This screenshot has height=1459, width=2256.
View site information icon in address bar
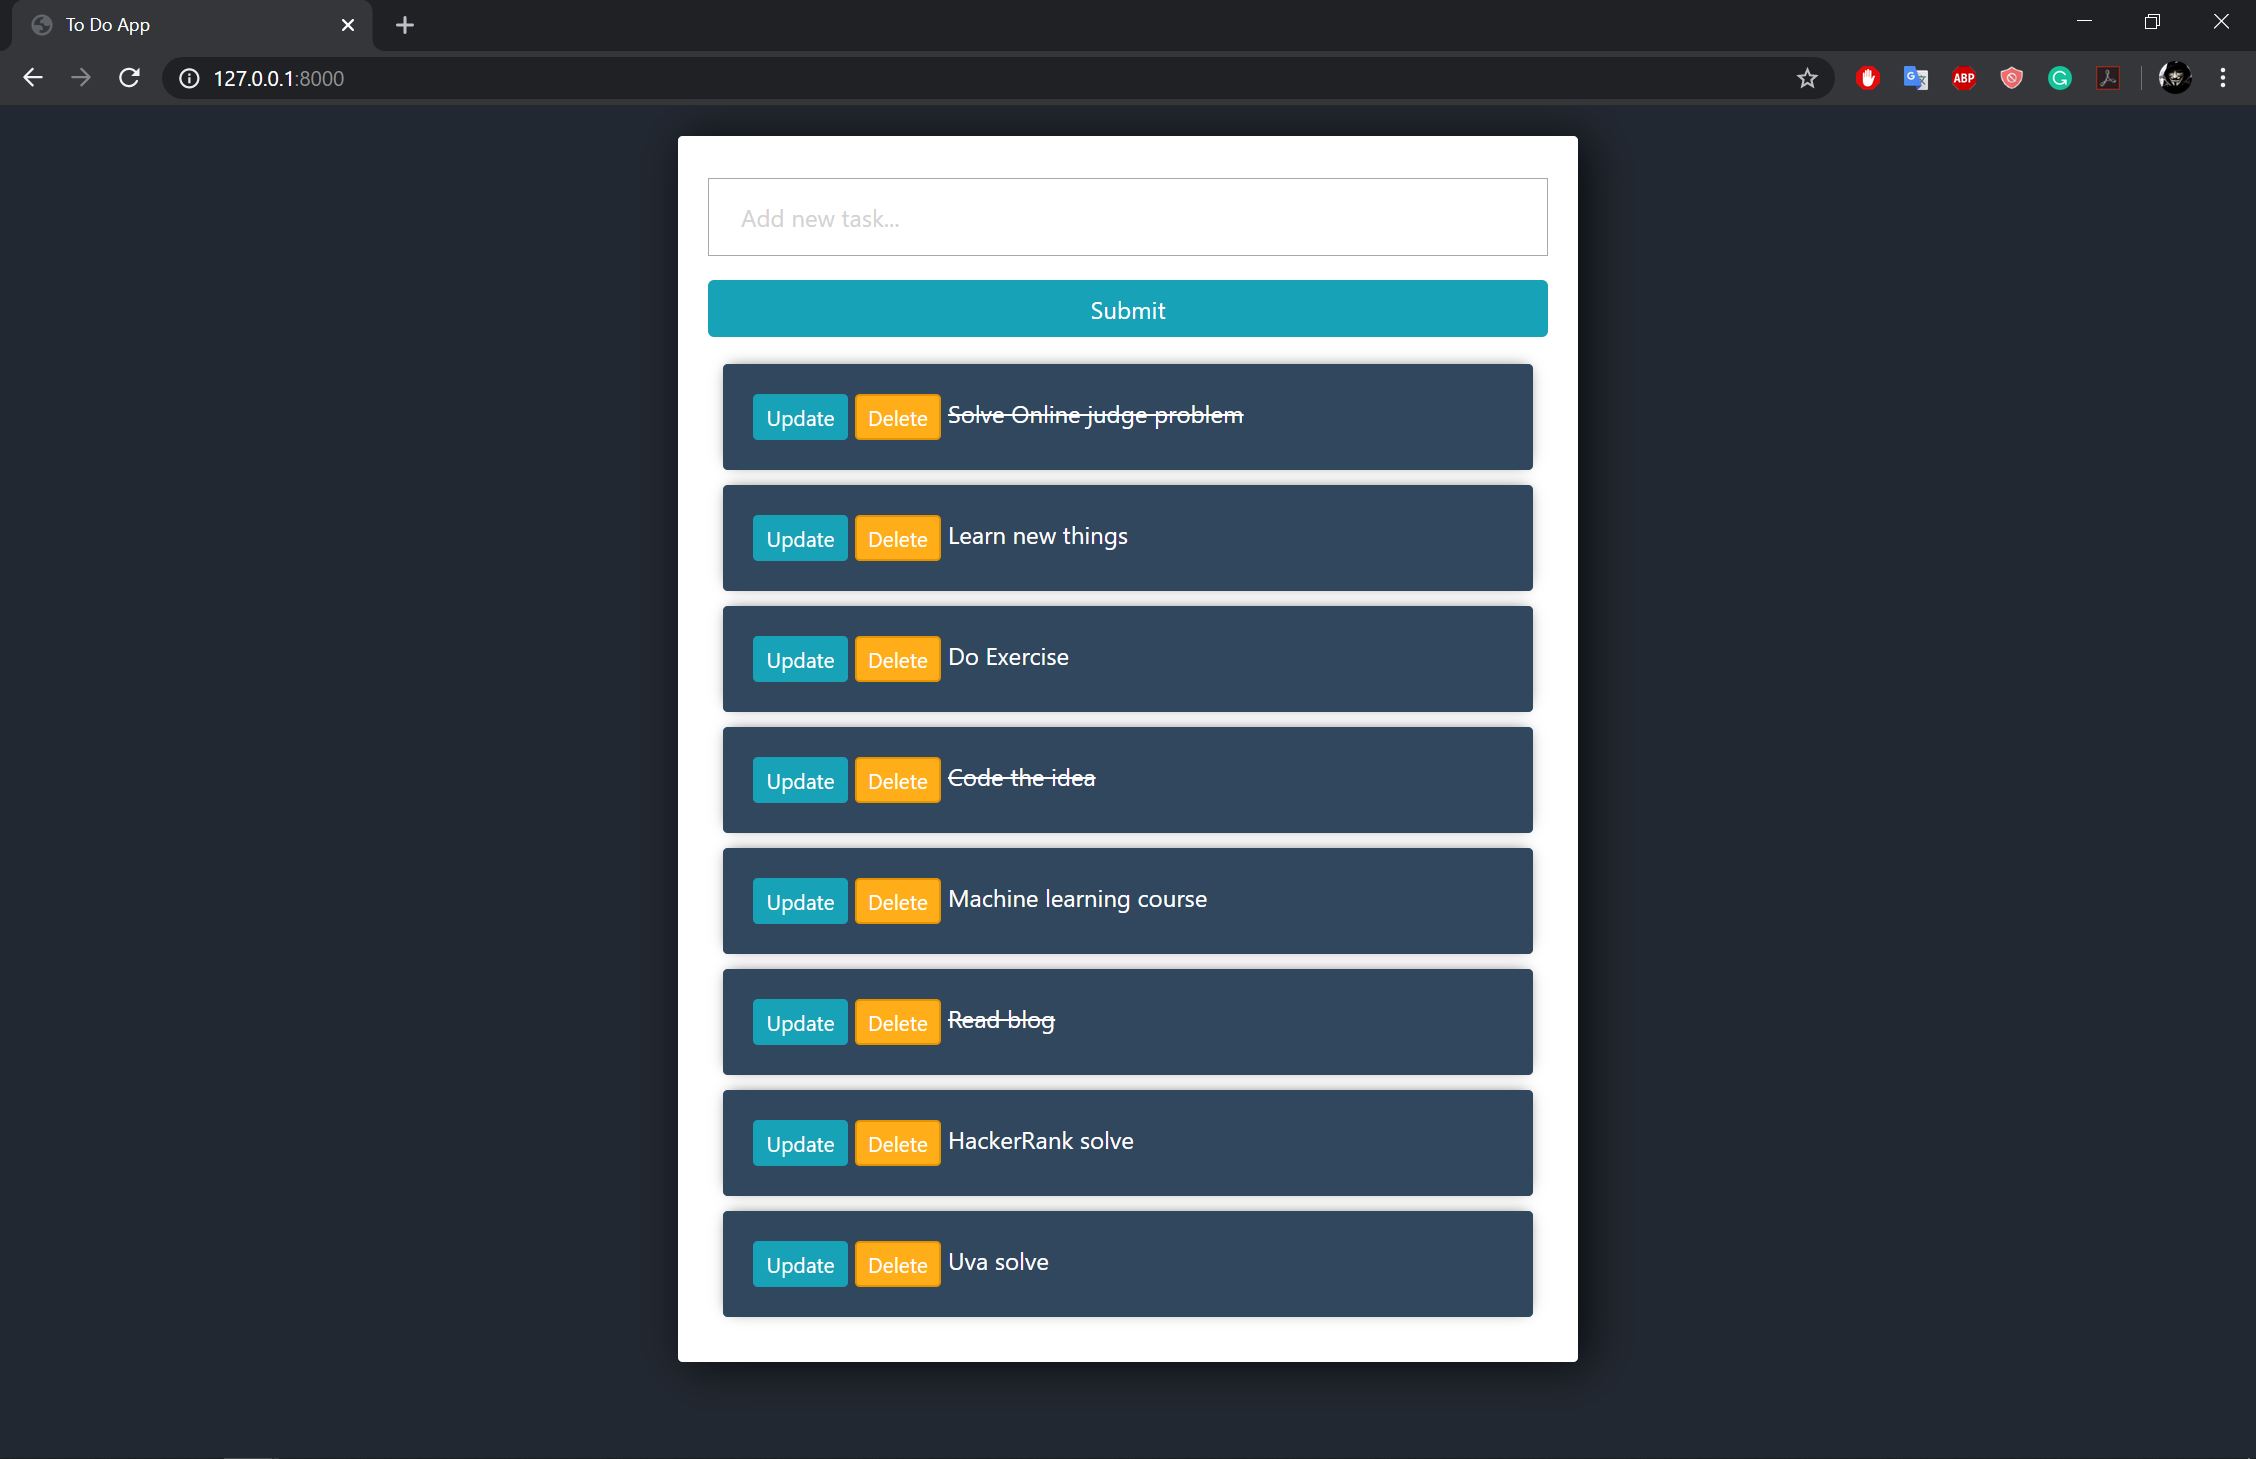pos(189,78)
